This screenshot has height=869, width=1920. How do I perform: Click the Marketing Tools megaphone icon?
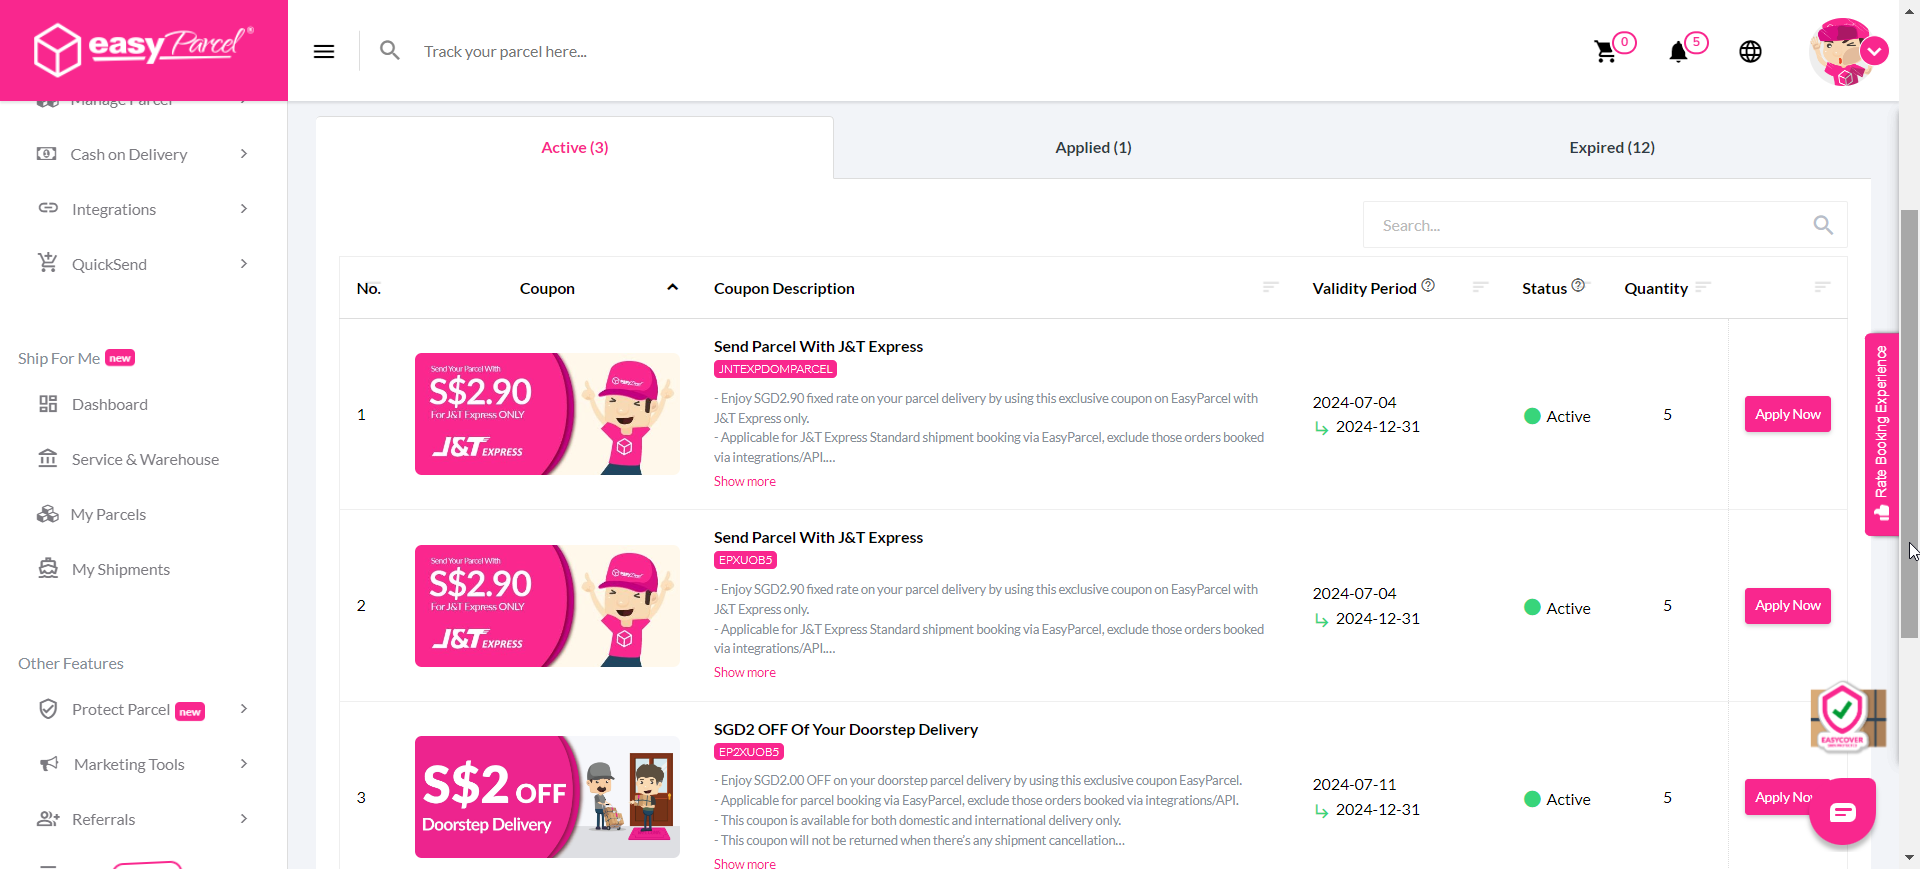pos(49,764)
